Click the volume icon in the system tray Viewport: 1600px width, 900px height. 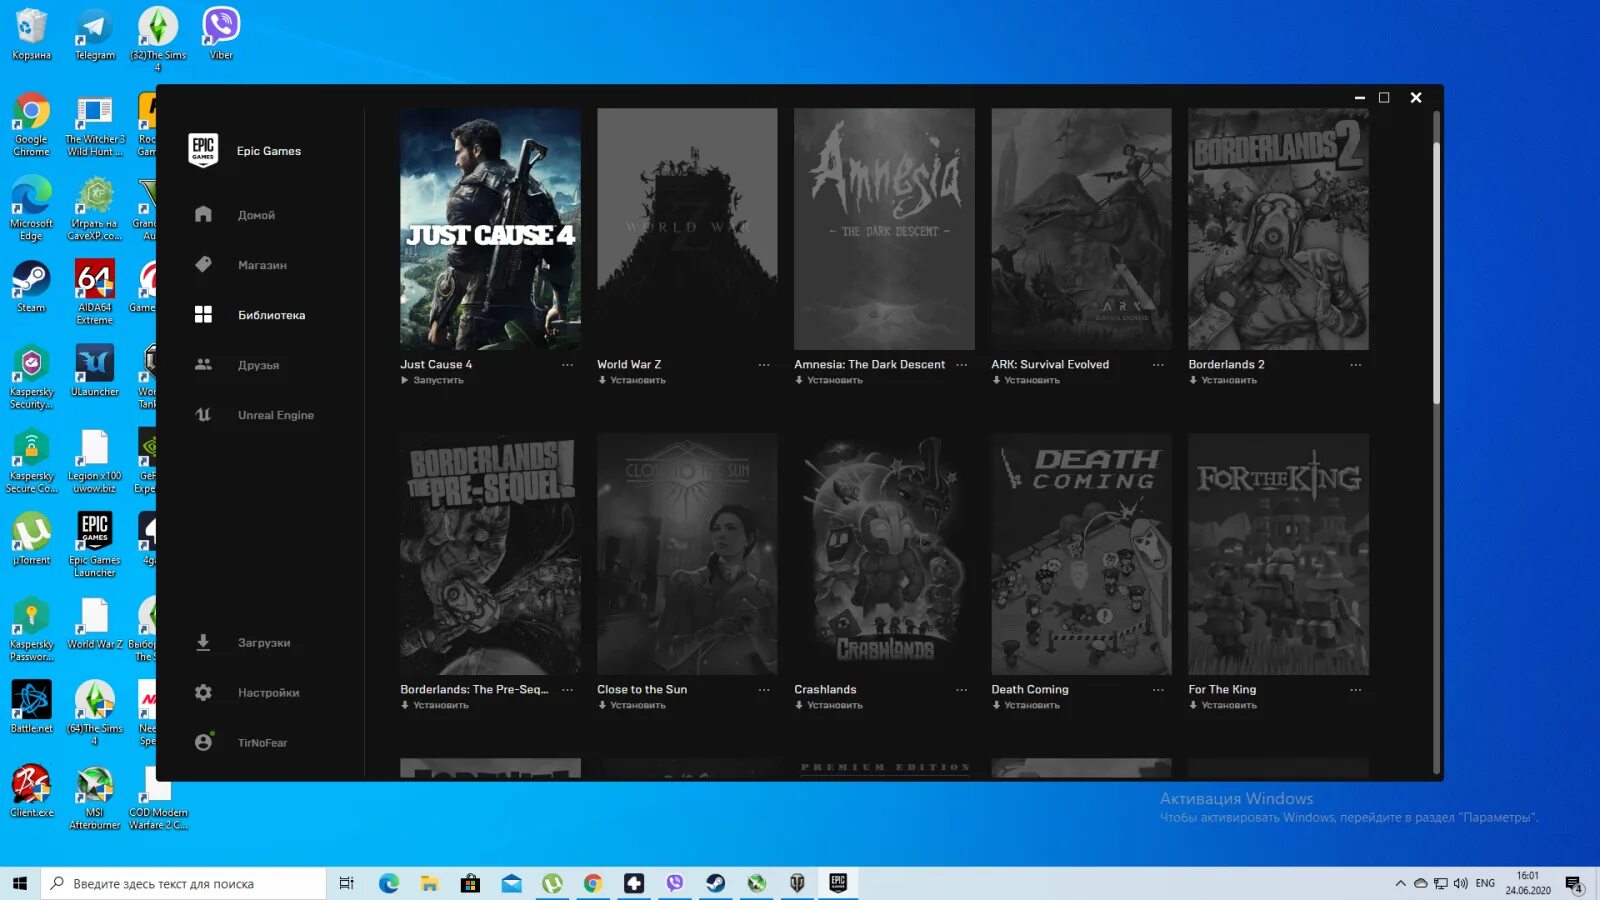click(x=1460, y=883)
